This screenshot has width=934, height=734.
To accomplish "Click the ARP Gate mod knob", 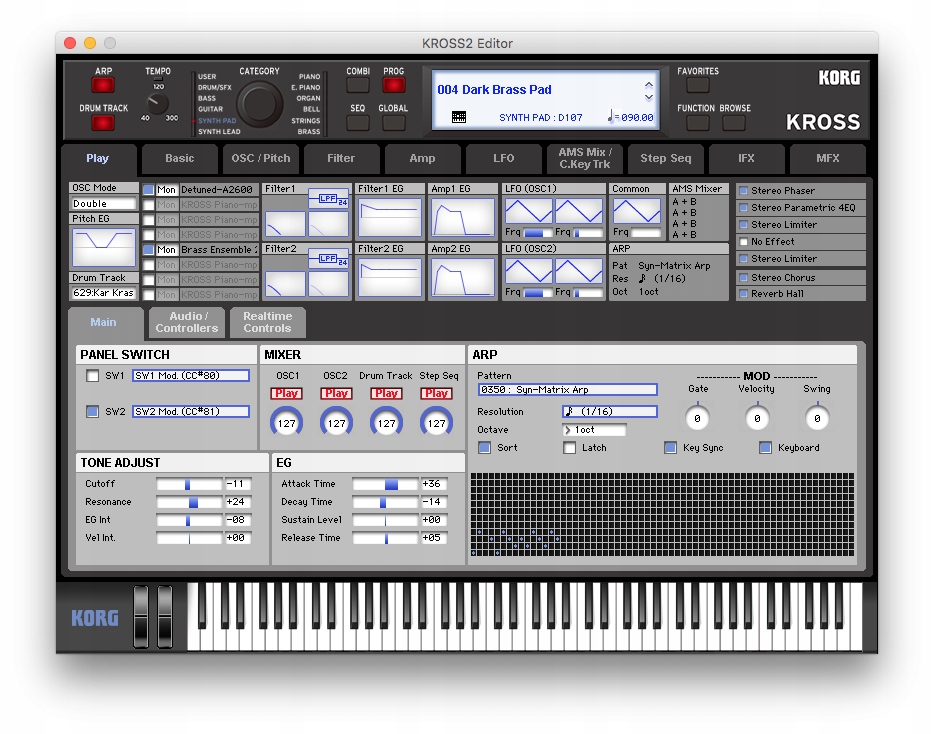I will click(697, 418).
